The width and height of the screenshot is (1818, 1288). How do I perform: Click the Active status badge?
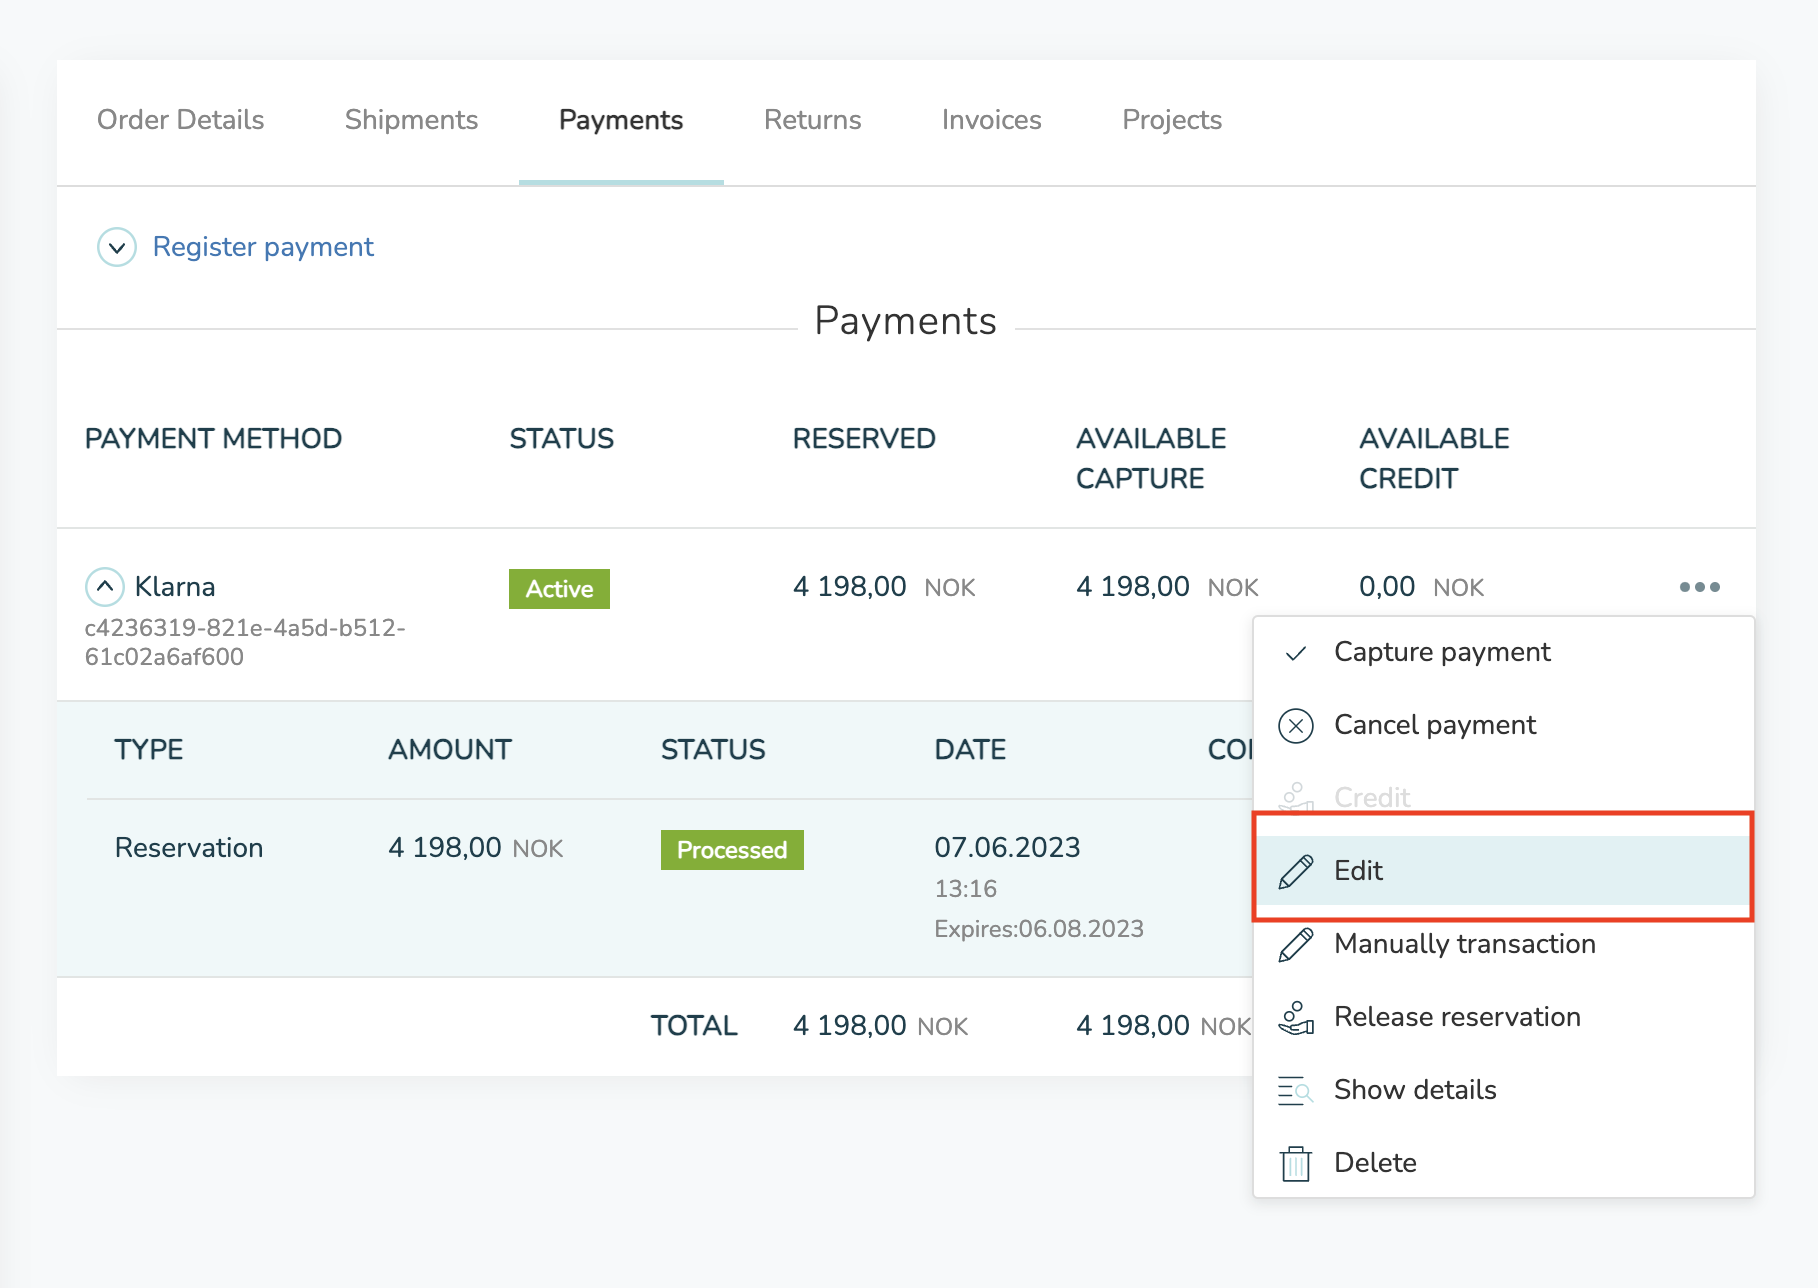(559, 589)
